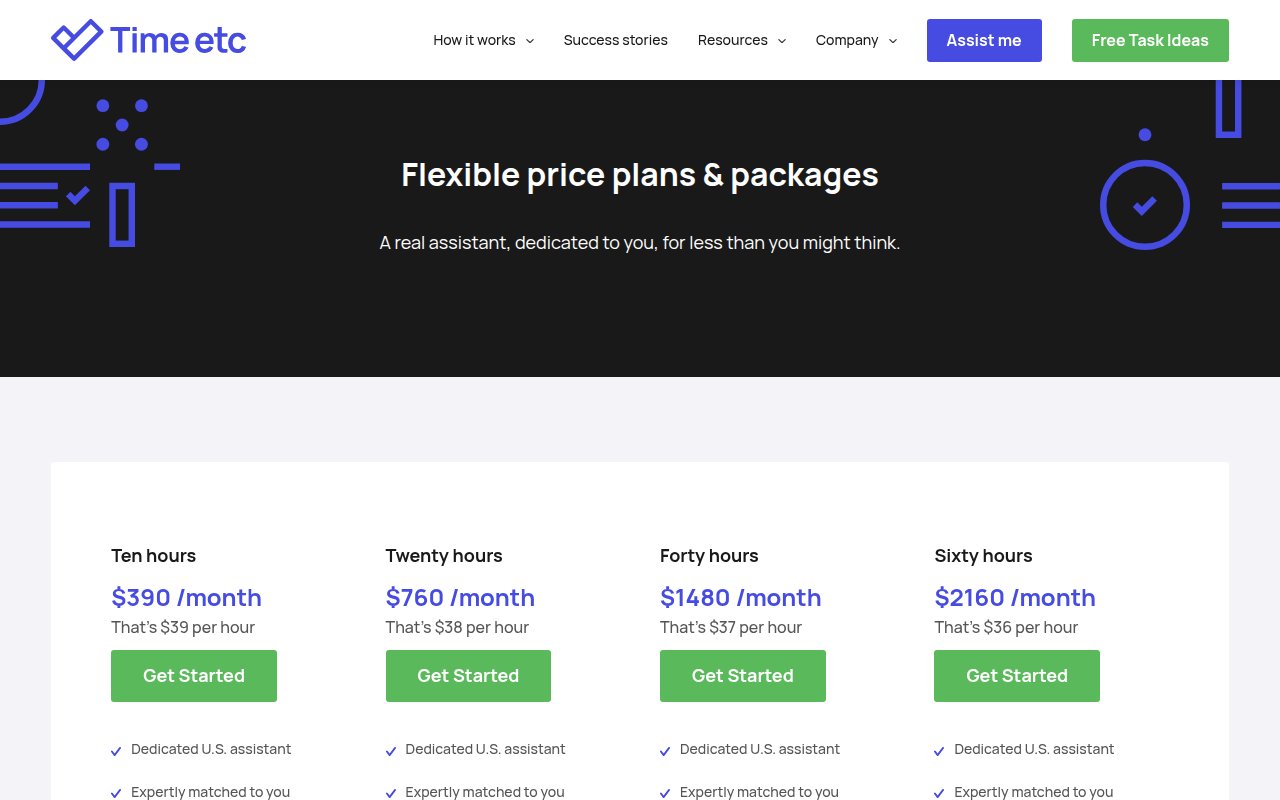Click the checkmark under the Forty hours plan
The width and height of the screenshot is (1280, 800).
pyautogui.click(x=665, y=751)
